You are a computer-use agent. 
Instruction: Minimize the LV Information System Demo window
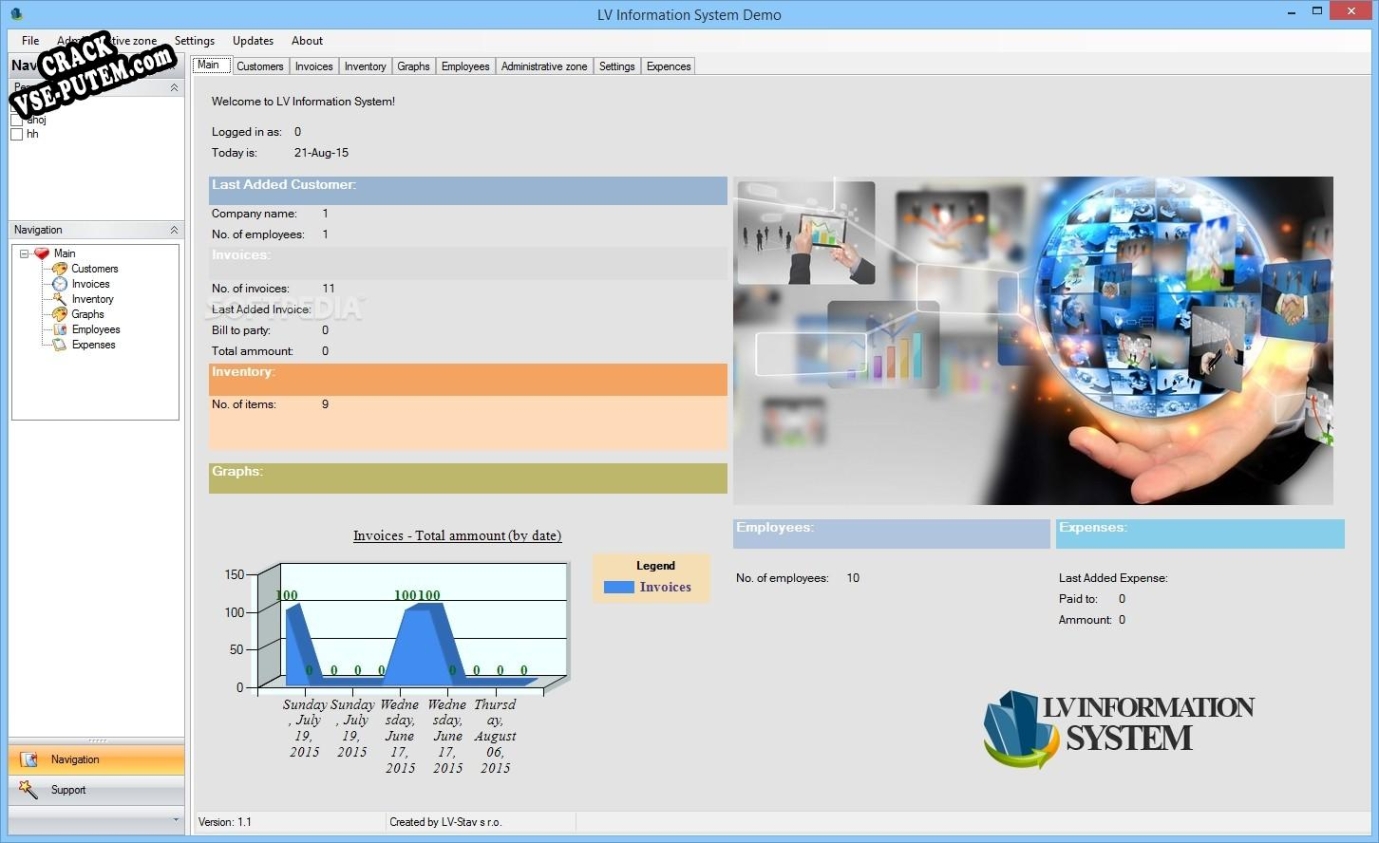tap(1289, 11)
